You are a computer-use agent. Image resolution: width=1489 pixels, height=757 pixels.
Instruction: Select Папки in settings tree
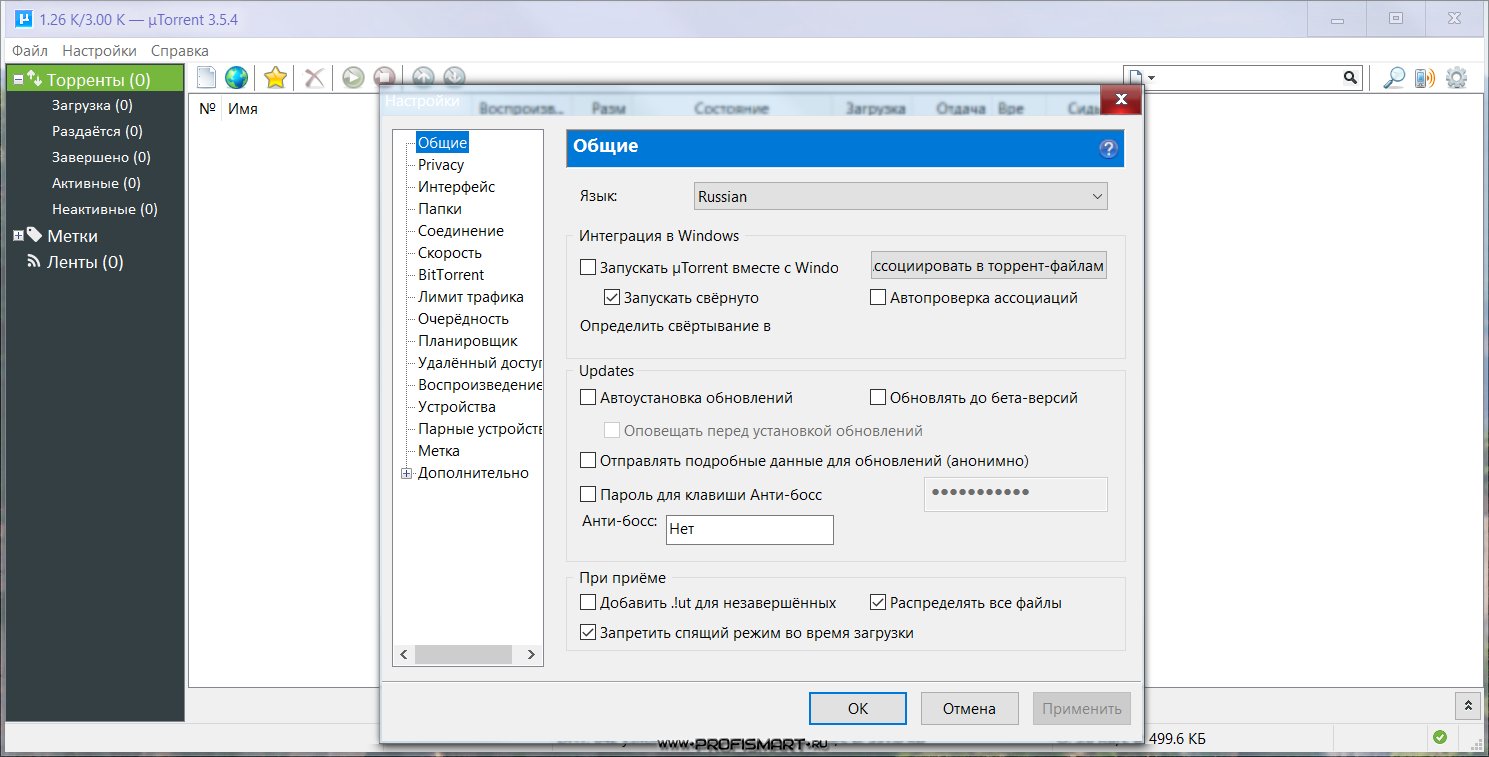point(440,208)
